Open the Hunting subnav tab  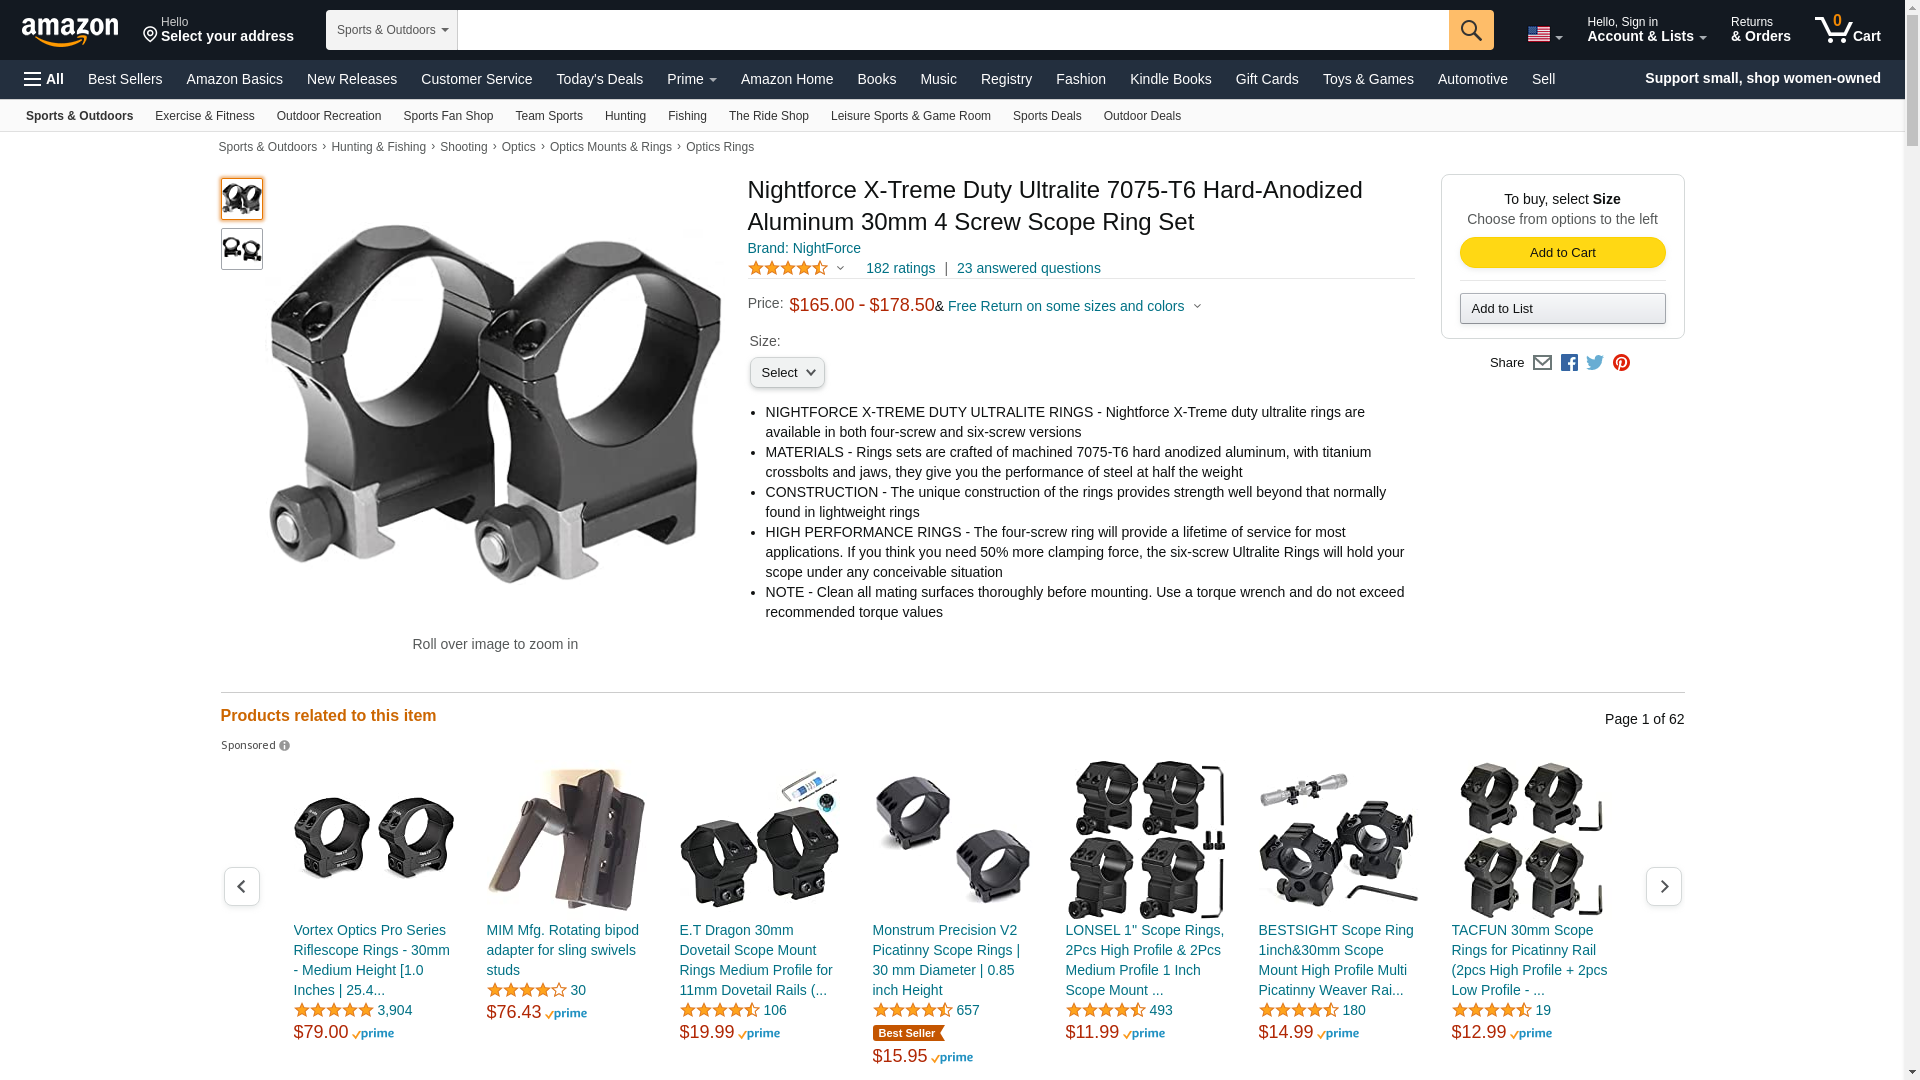pos(625,116)
